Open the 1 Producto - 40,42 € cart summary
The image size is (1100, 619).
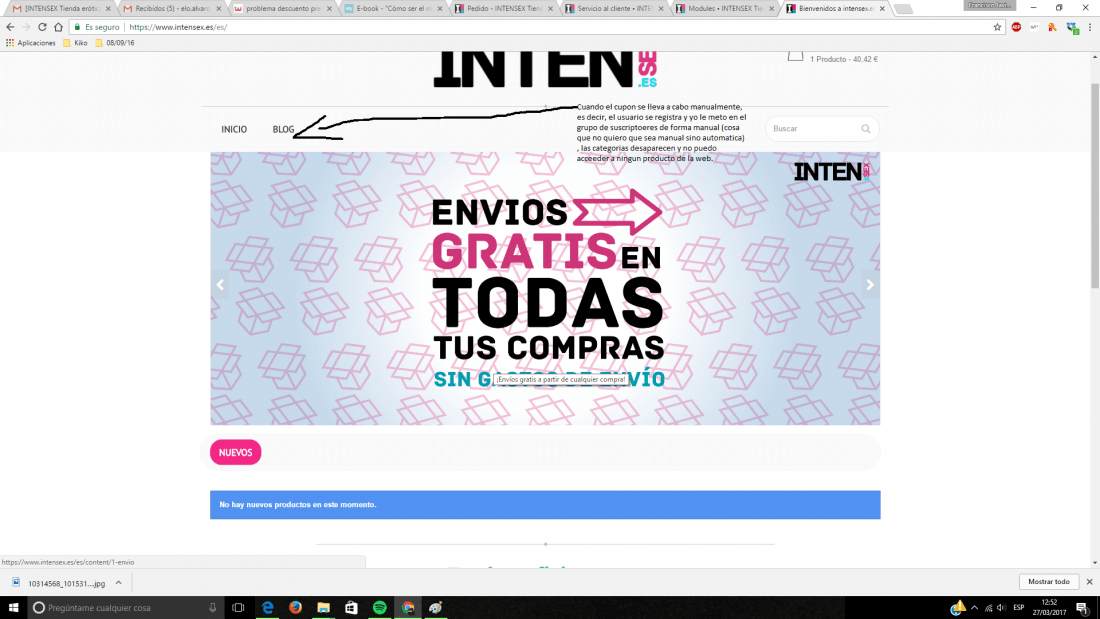click(844, 59)
